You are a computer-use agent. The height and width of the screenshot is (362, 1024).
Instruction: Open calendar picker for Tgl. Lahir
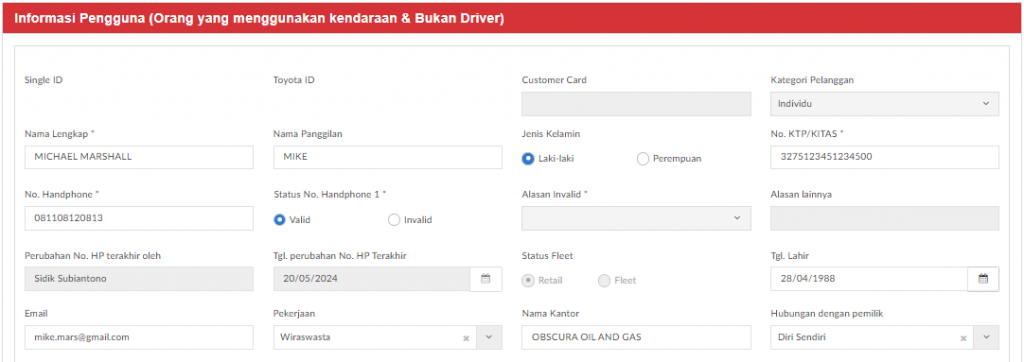point(983,279)
